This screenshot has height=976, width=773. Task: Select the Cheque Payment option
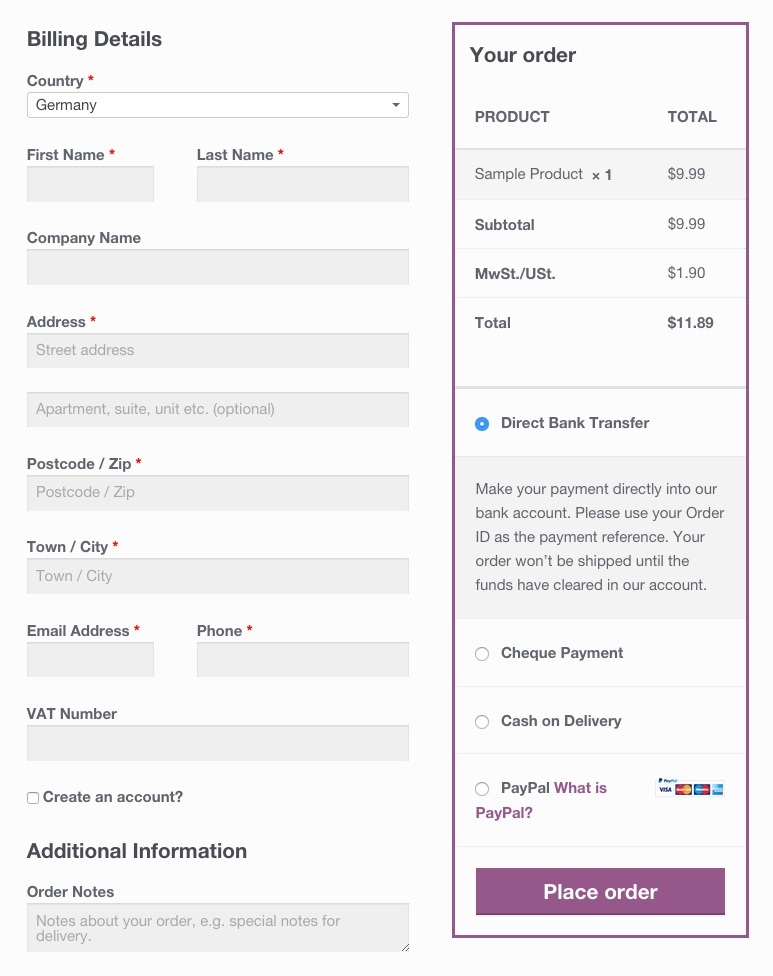pos(482,654)
